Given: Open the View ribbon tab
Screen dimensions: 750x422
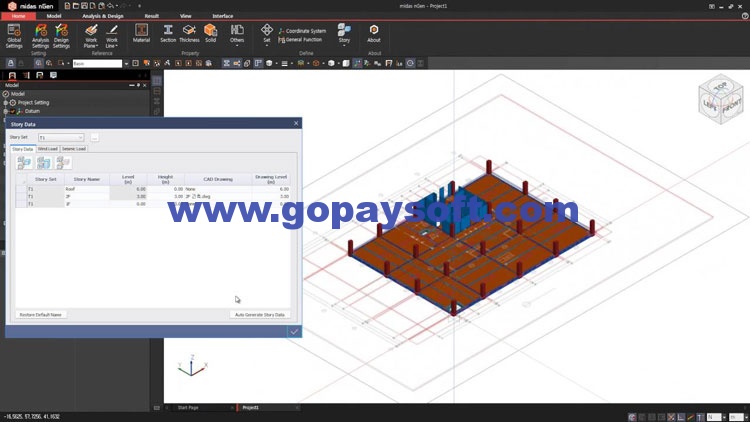Looking at the screenshot, I should (x=186, y=16).
